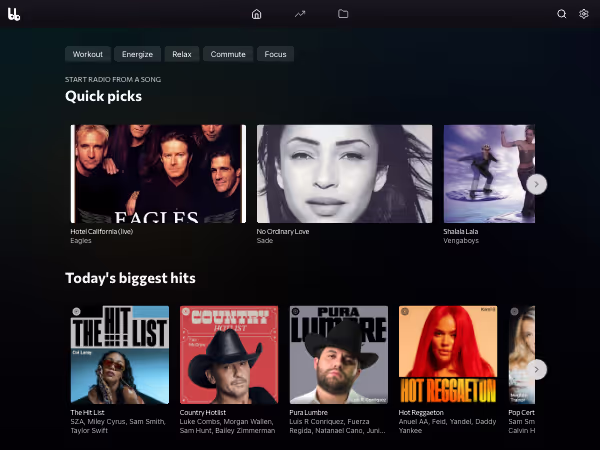
Task: Select the Relax mood chip
Action: click(182, 54)
